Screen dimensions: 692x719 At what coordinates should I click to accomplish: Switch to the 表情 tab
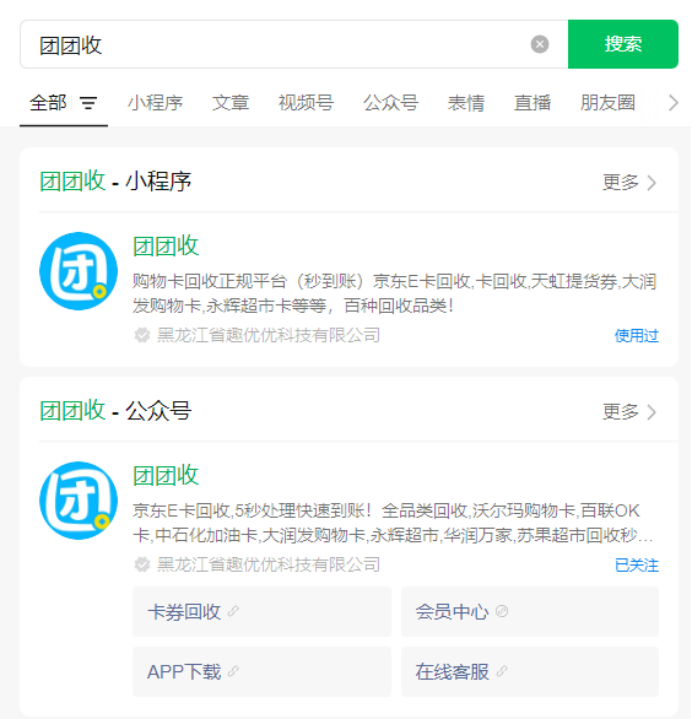click(466, 103)
